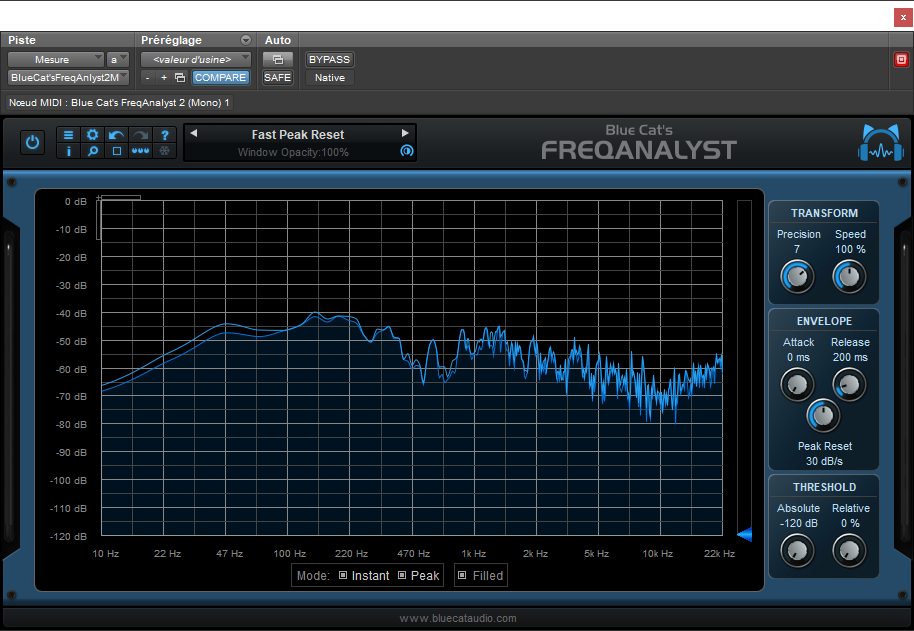
Task: Open the BlueCat'sFreqAnlyst2M plug-in selector
Action: [x=68, y=77]
